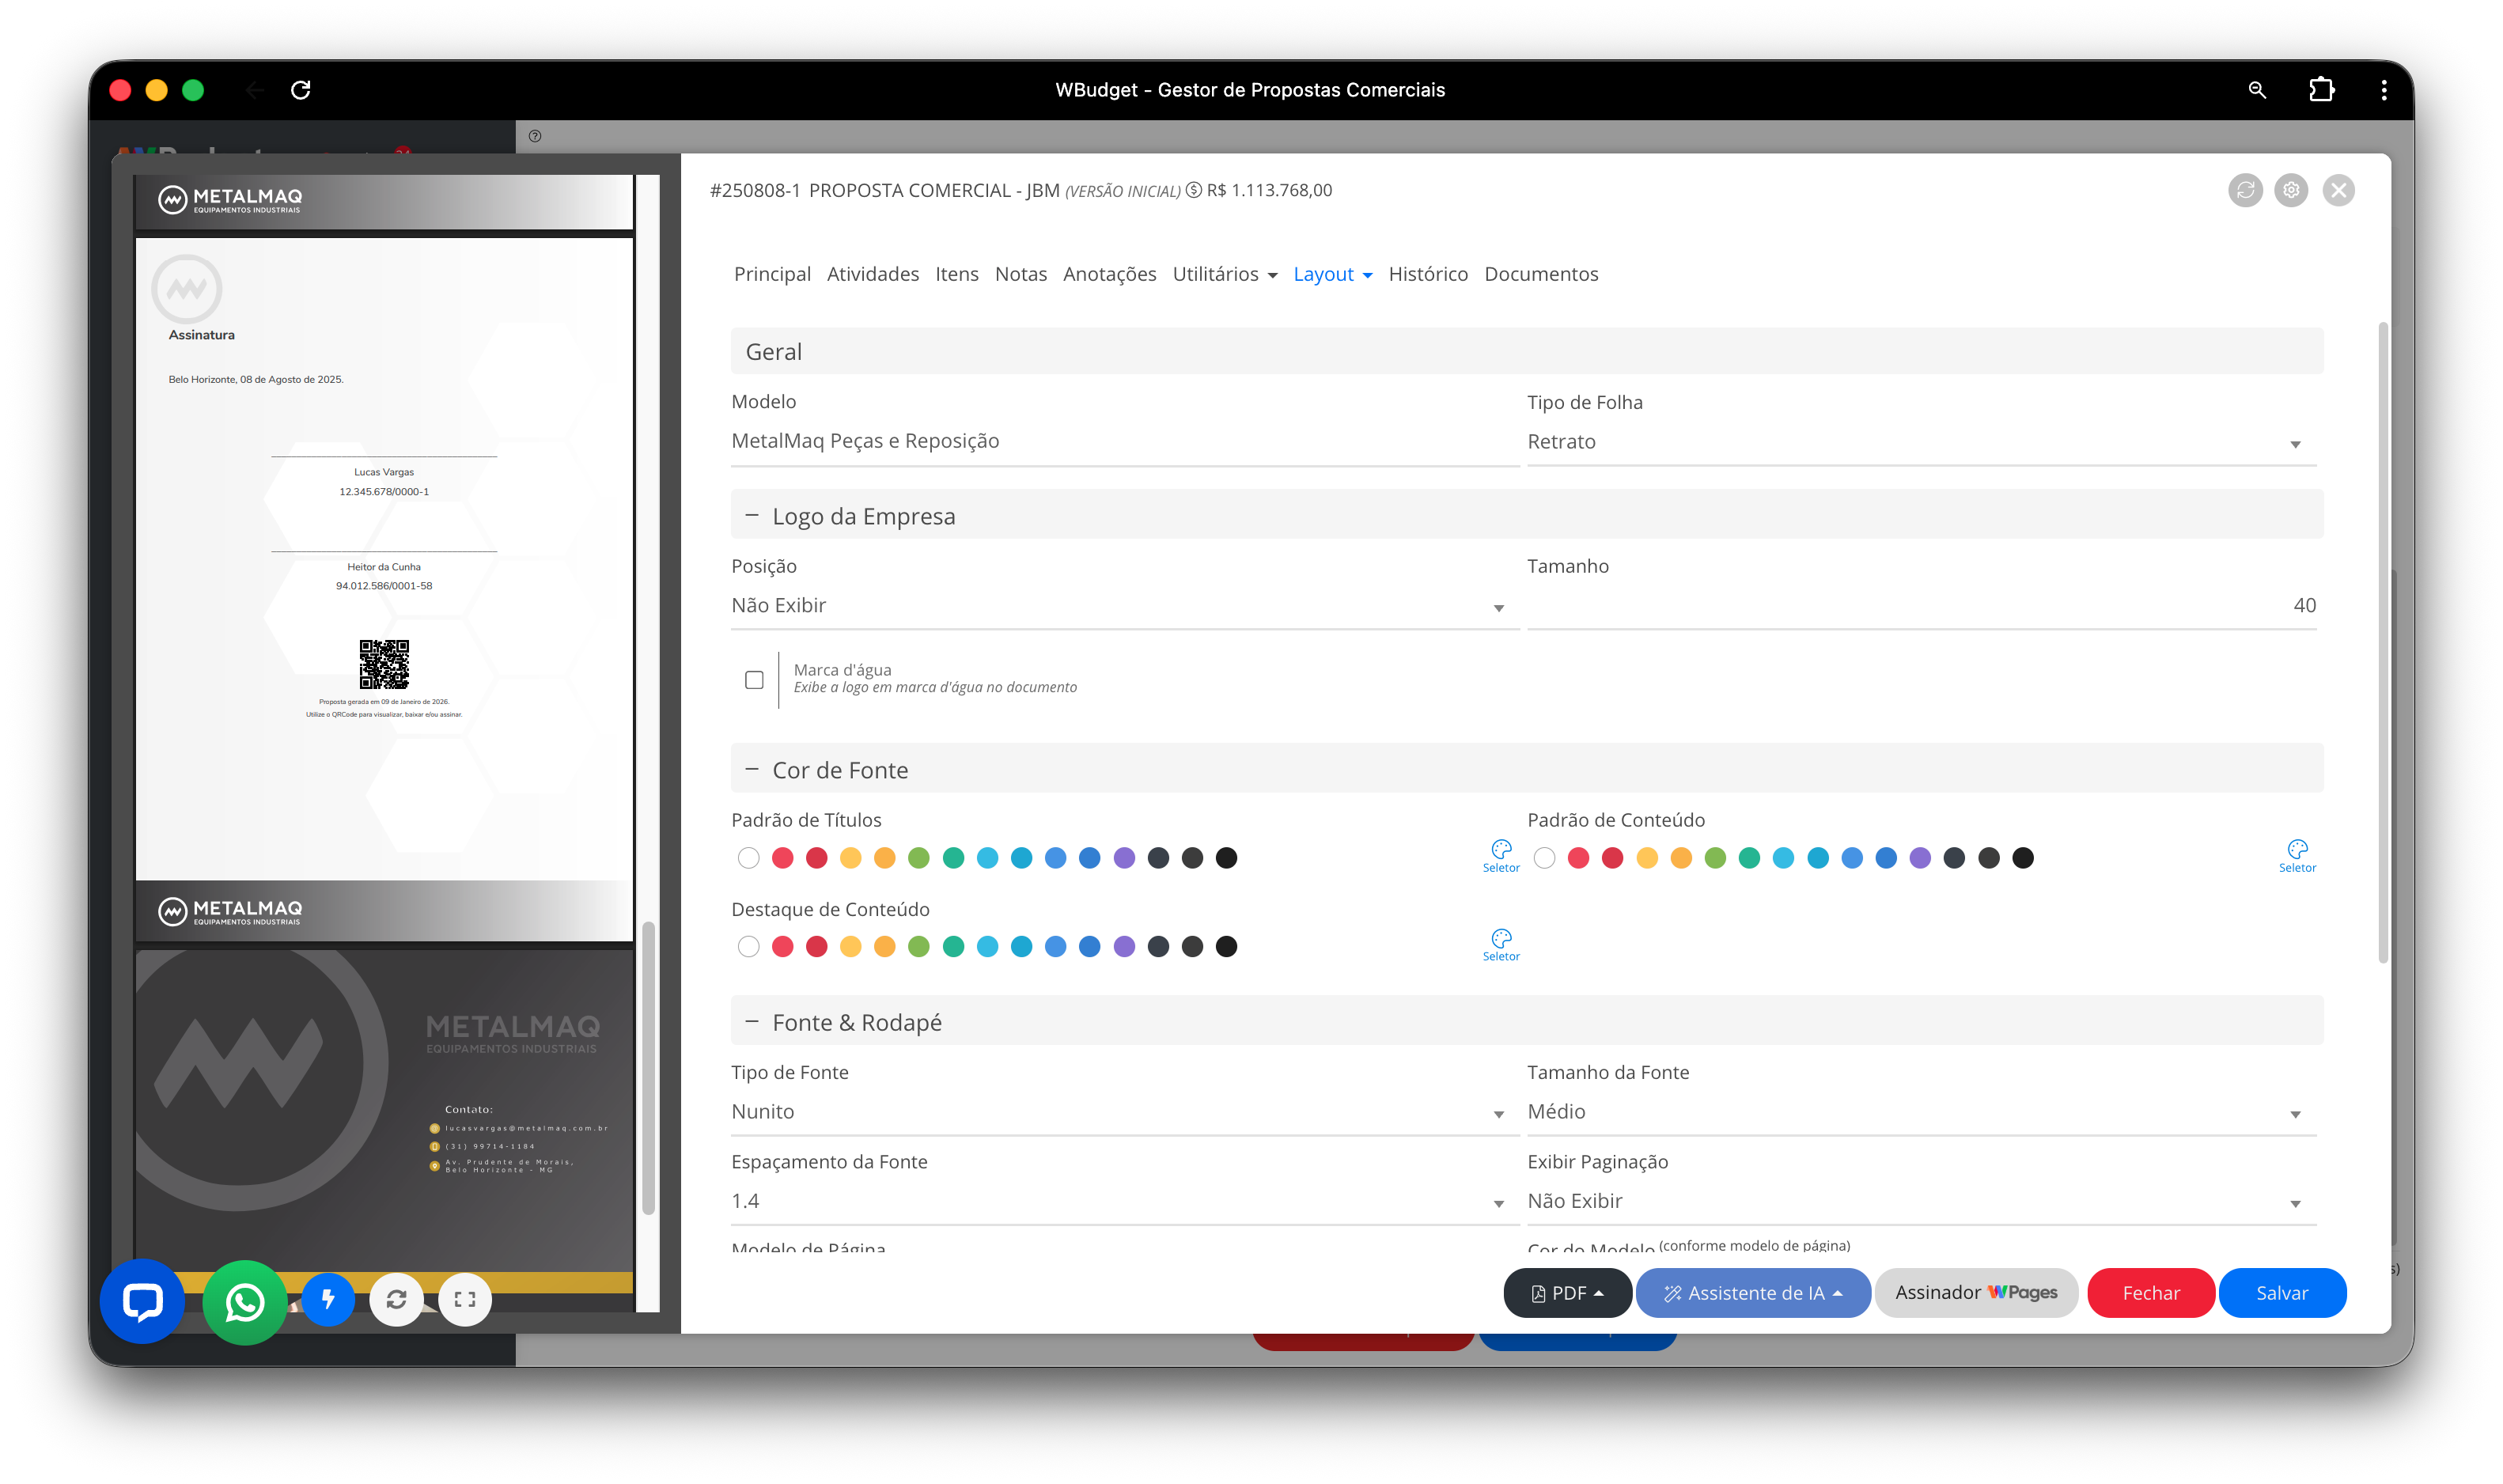
Task: Collapse the Logo da Empresa section
Action: tap(752, 515)
